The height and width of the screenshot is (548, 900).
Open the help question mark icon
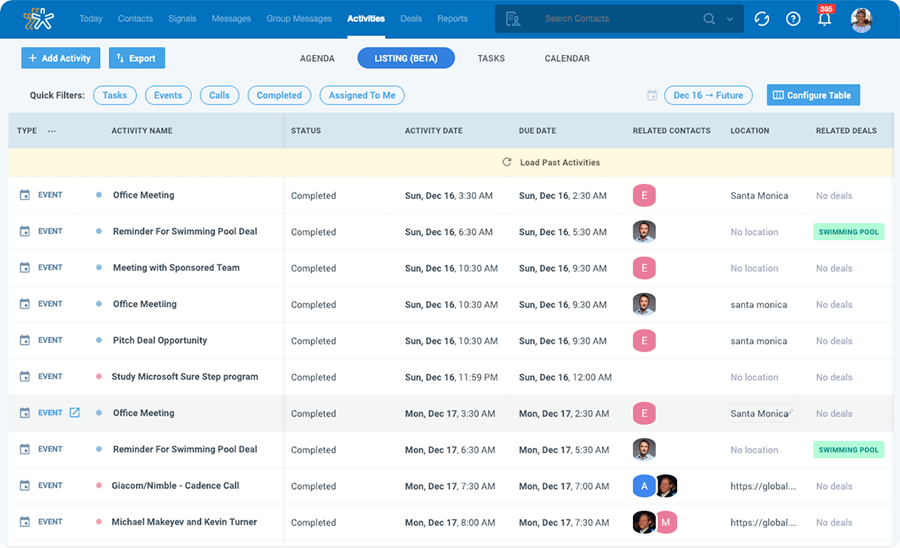click(x=793, y=19)
